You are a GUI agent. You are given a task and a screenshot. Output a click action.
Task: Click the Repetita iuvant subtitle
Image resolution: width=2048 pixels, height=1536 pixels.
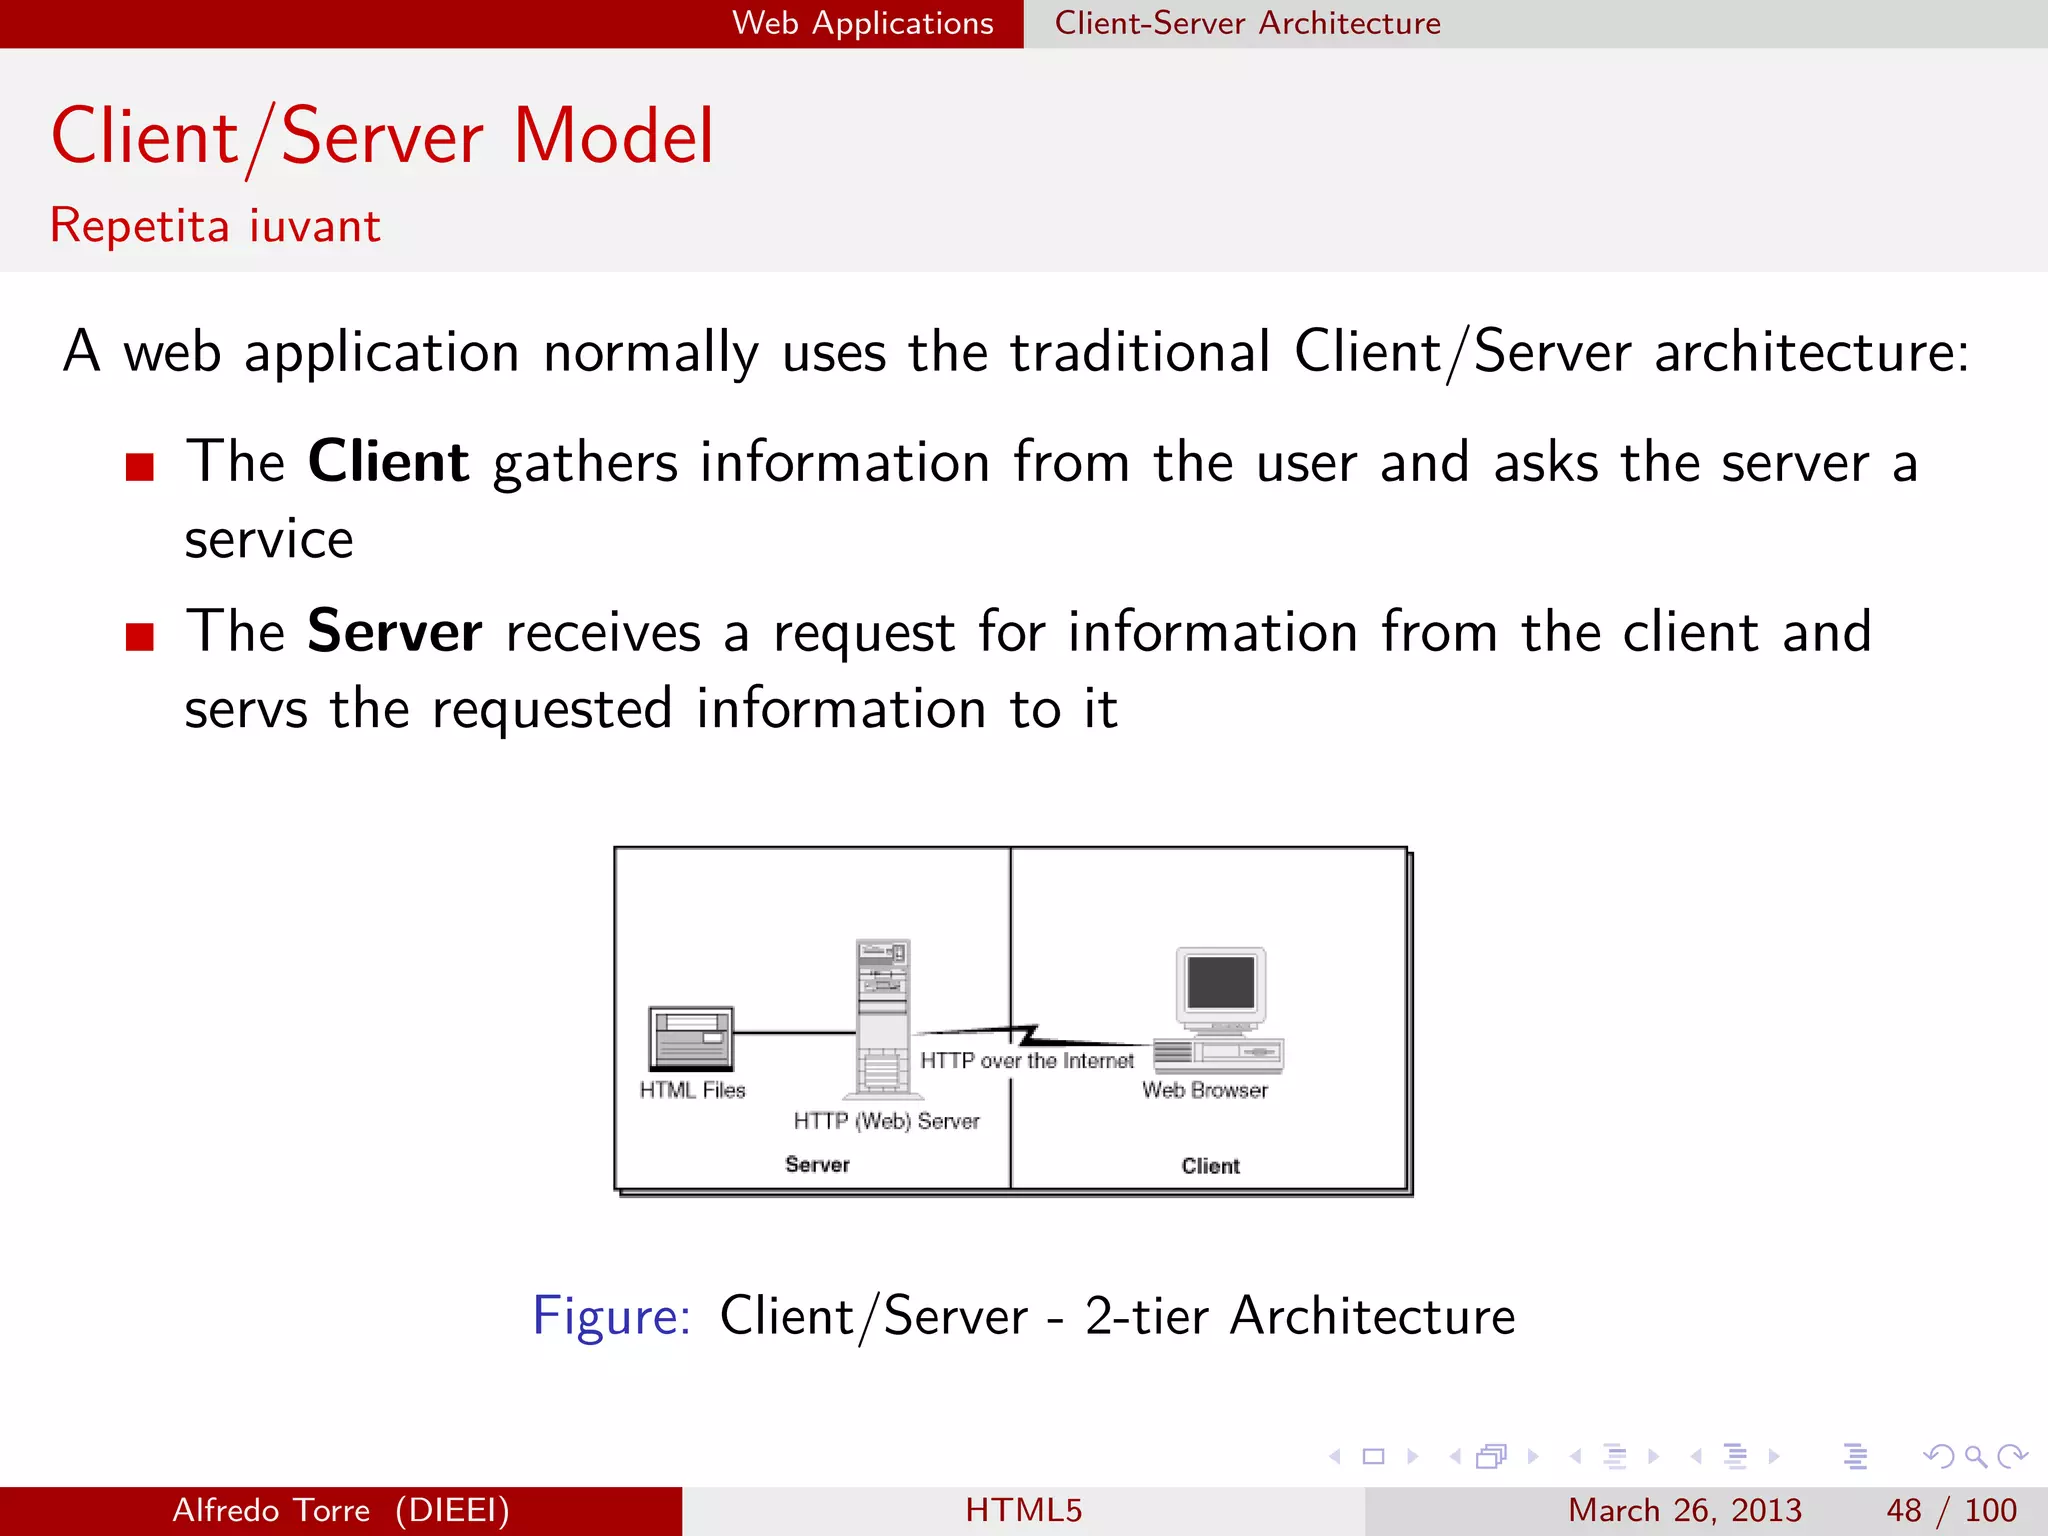coord(215,226)
